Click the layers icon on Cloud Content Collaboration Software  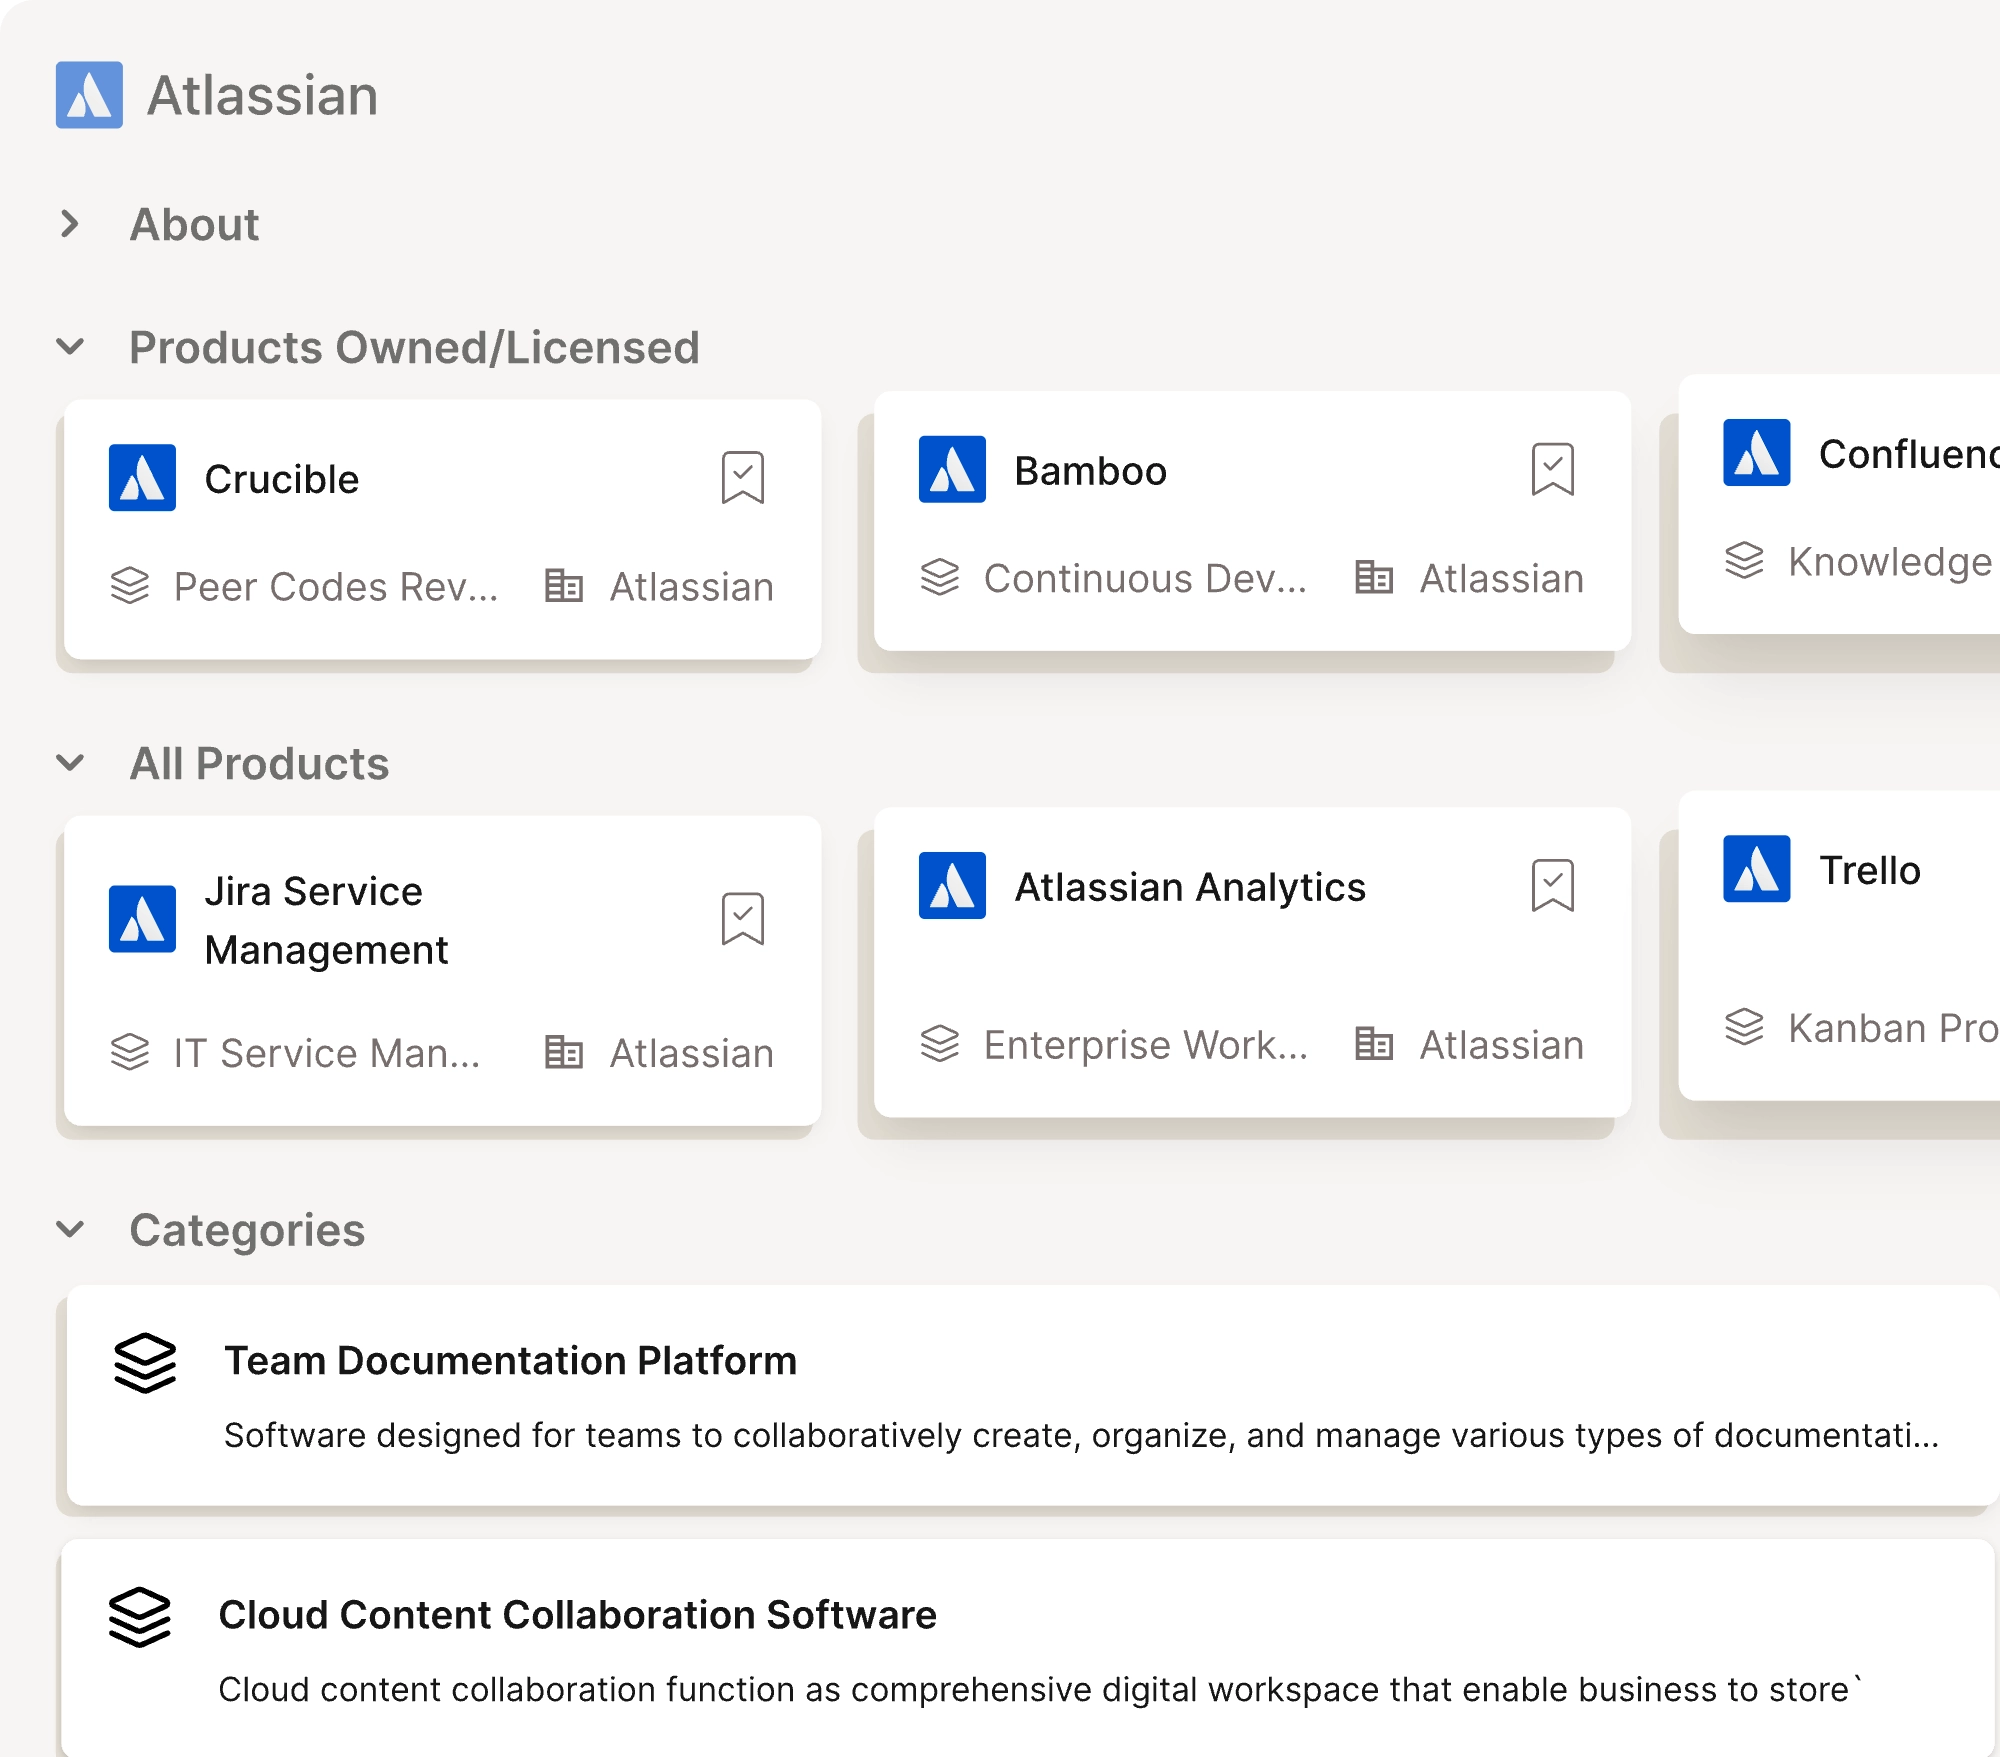point(143,1614)
